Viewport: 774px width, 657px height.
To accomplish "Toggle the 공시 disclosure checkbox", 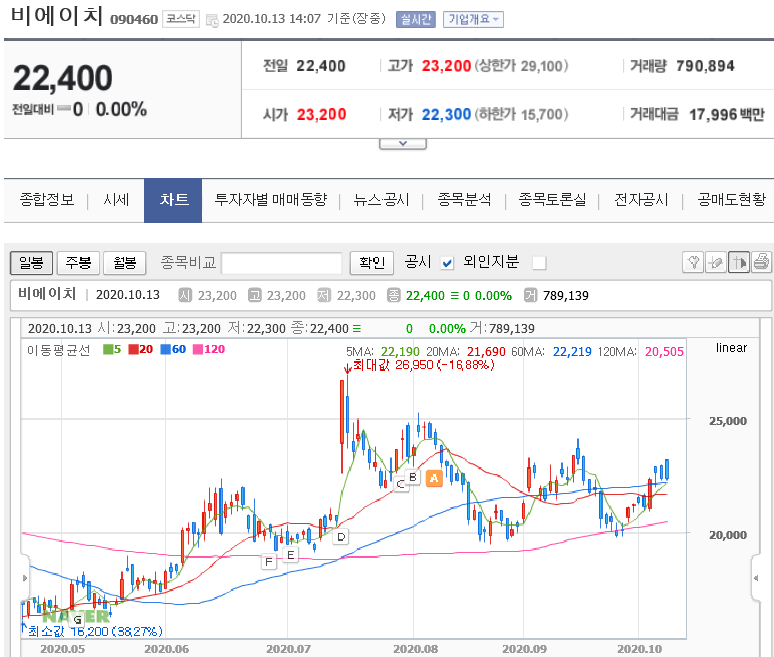I will click(447, 263).
